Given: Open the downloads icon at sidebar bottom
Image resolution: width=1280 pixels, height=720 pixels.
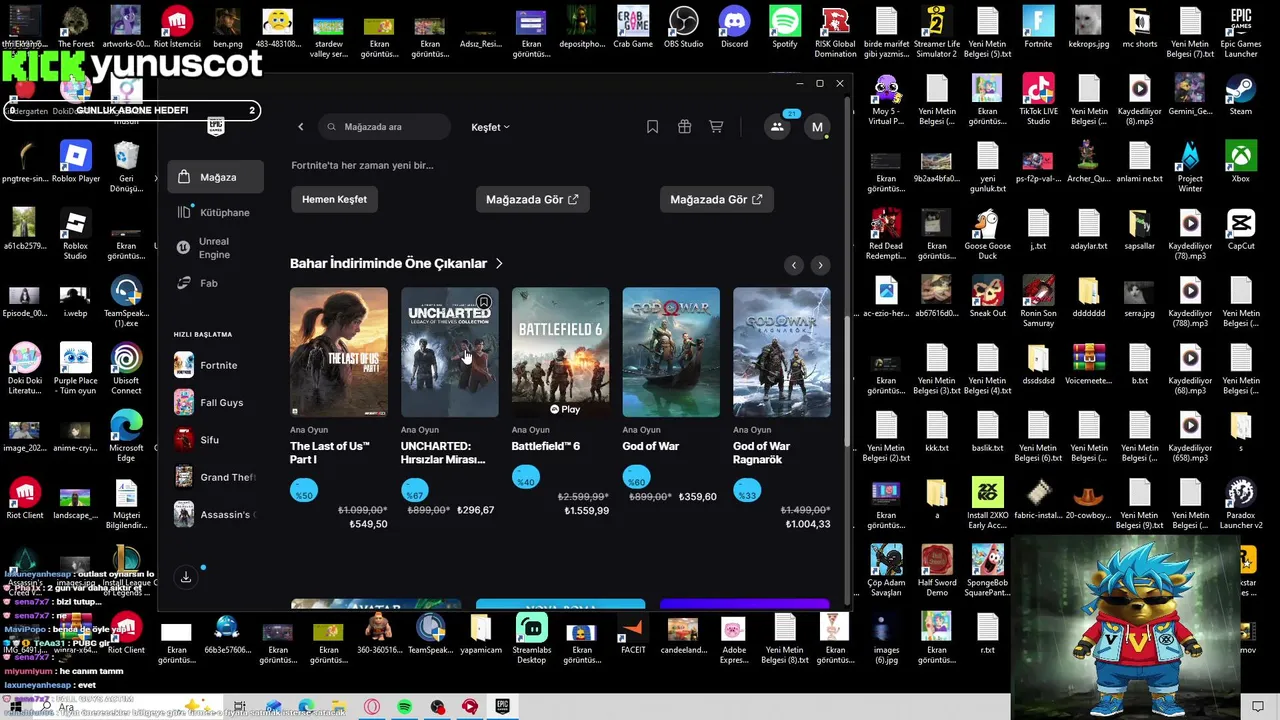Looking at the screenshot, I should pos(185,577).
